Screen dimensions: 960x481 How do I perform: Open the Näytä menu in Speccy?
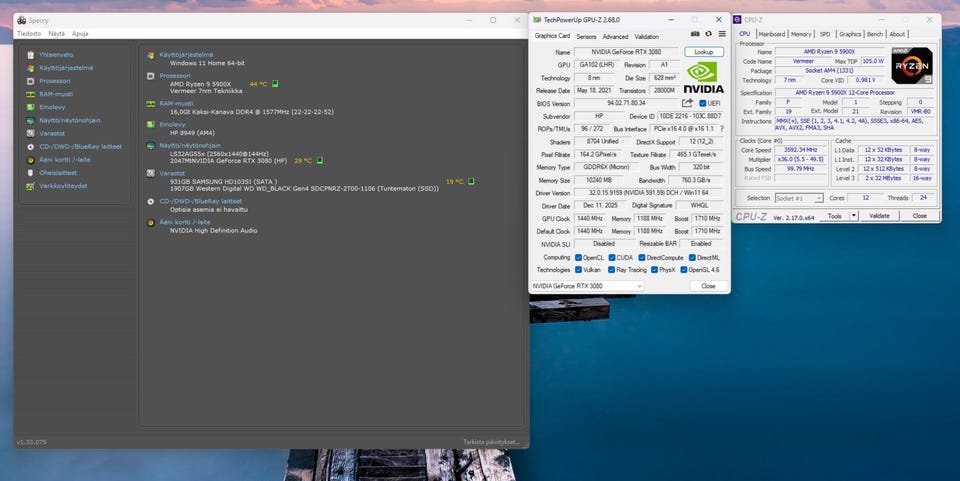click(56, 34)
